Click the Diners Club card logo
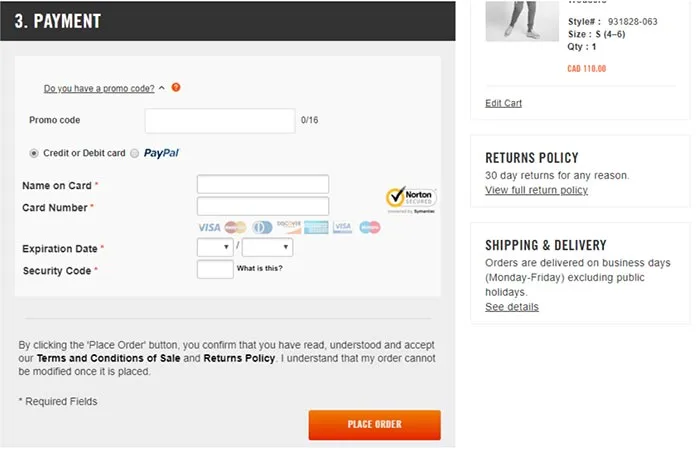Image resolution: width=700 pixels, height=450 pixels. click(262, 227)
